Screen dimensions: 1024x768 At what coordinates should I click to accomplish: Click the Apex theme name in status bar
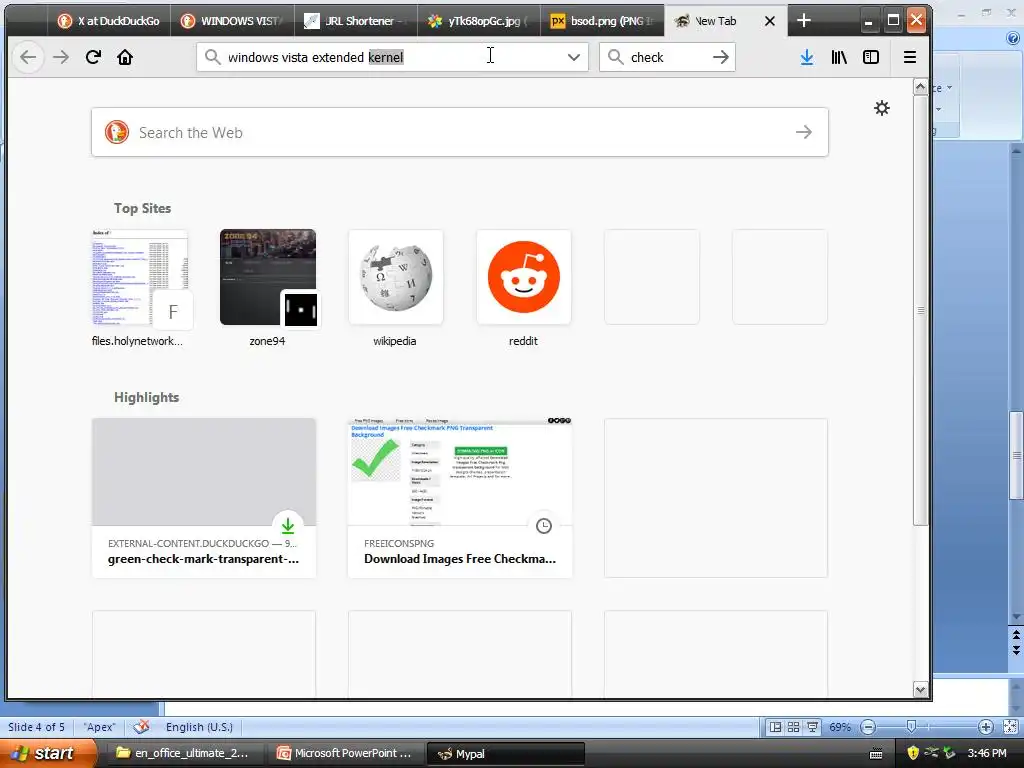click(x=99, y=727)
